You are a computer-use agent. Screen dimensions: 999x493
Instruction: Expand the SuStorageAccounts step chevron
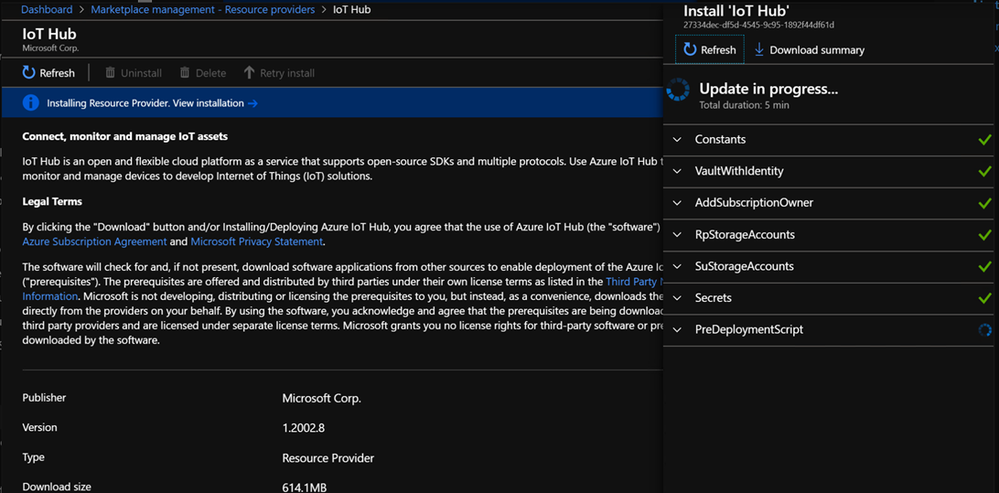tap(677, 266)
